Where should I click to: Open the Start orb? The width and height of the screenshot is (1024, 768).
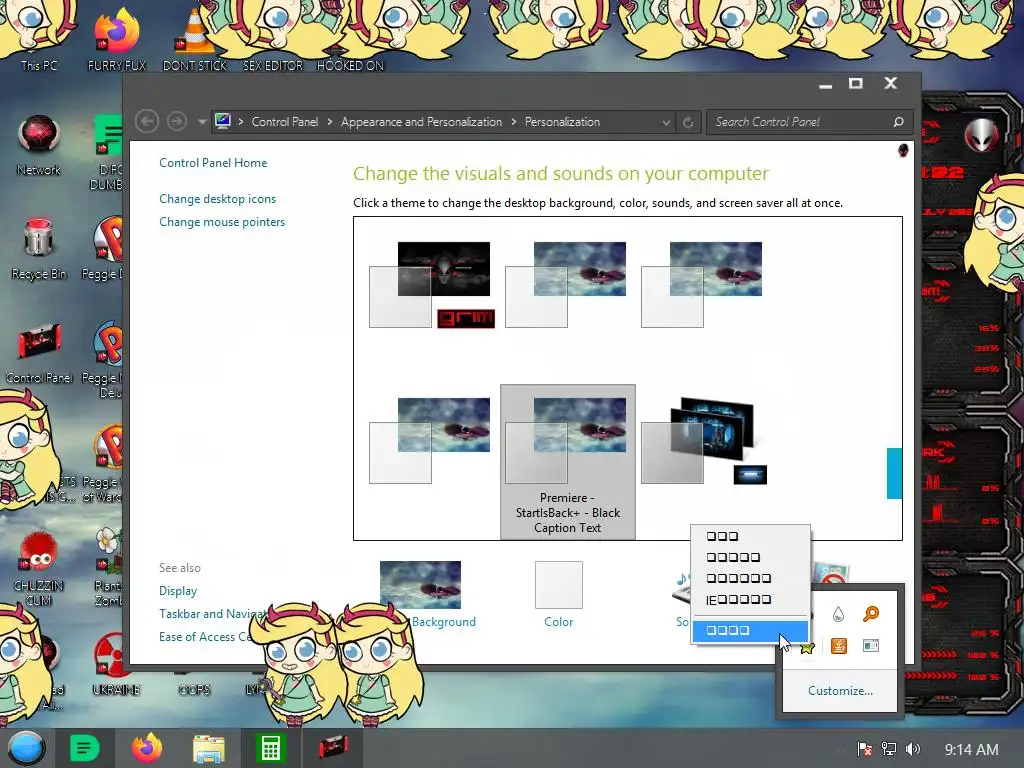pos(26,748)
